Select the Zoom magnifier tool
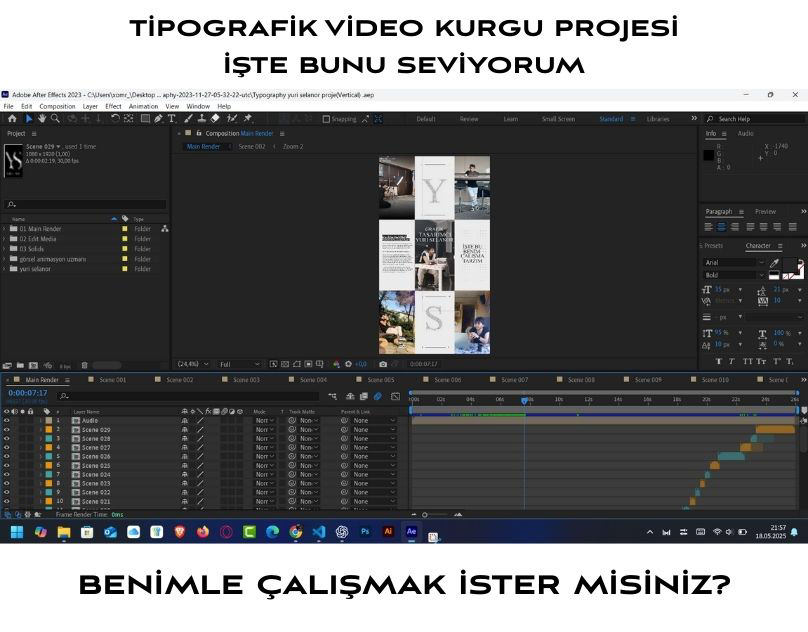Screen dimensions: 808x632 click(55, 119)
